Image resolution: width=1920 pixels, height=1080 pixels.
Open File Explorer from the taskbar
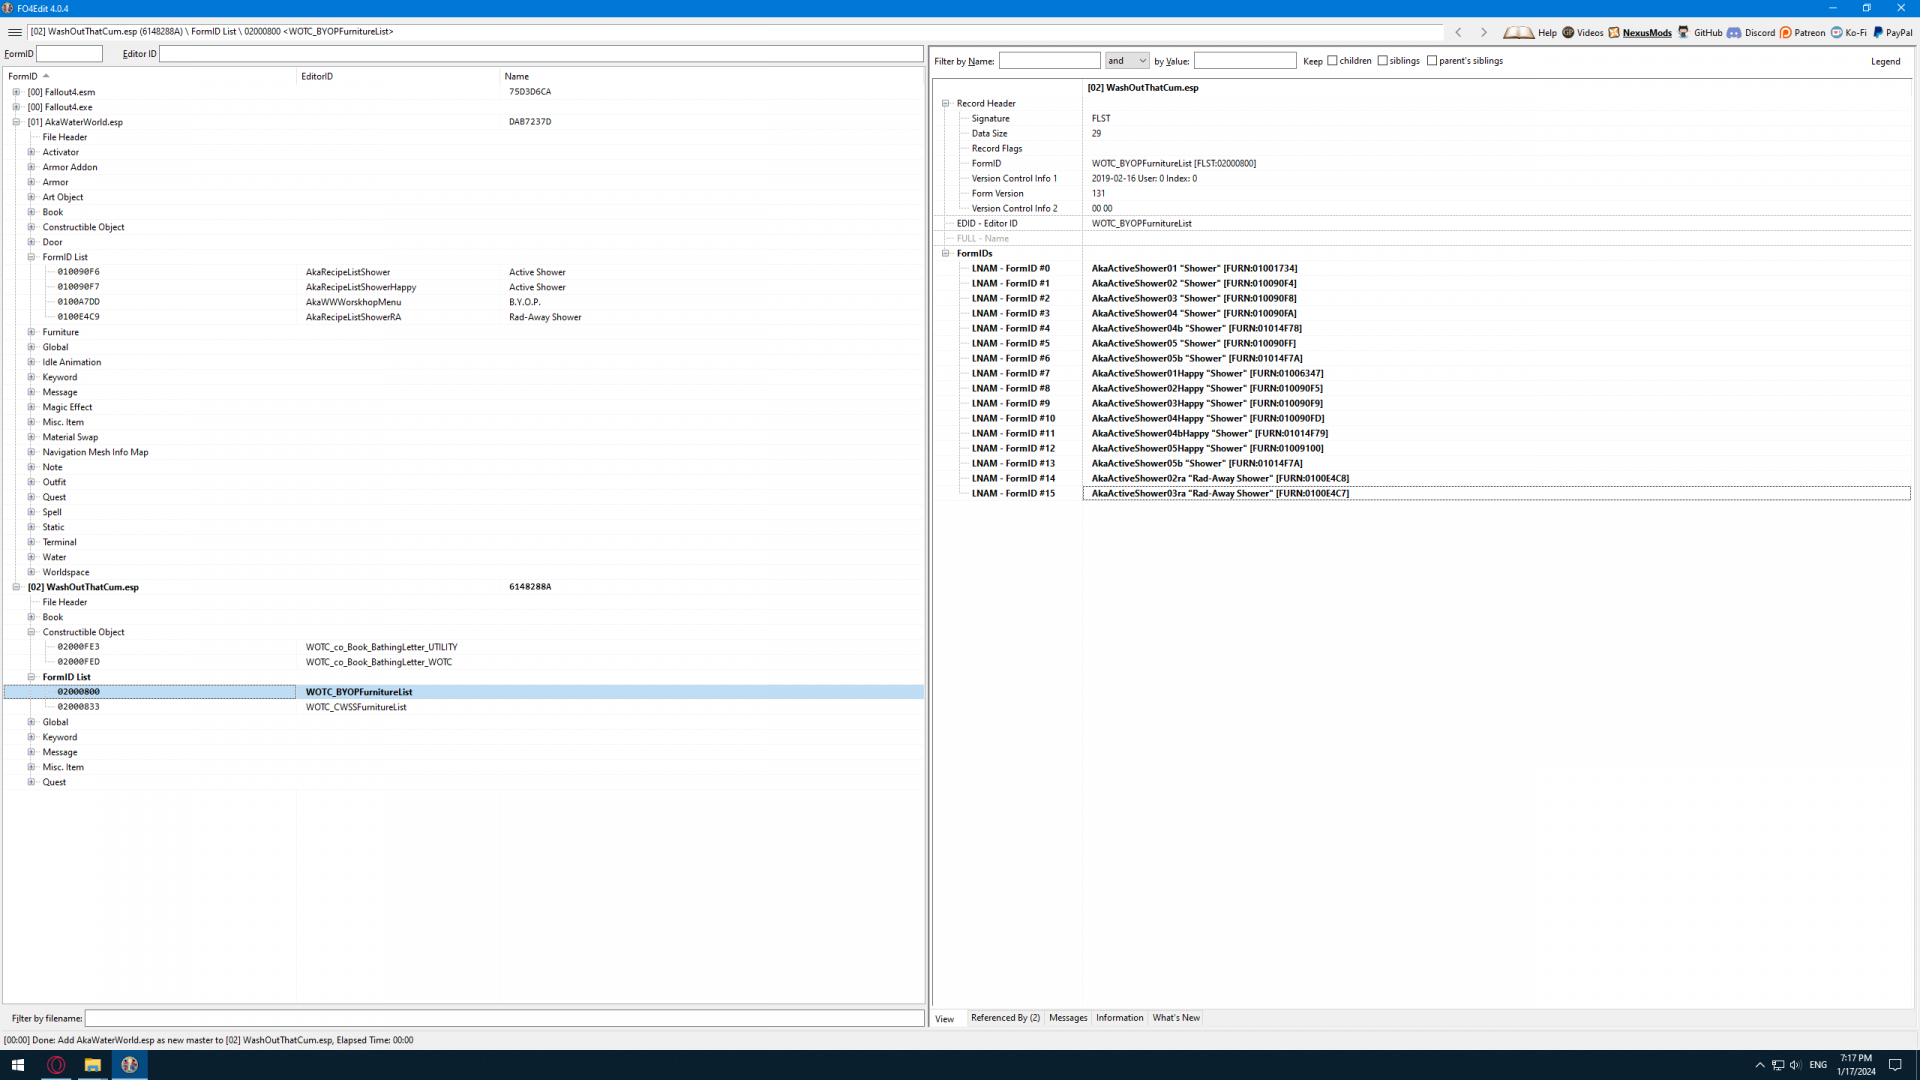pyautogui.click(x=92, y=1065)
